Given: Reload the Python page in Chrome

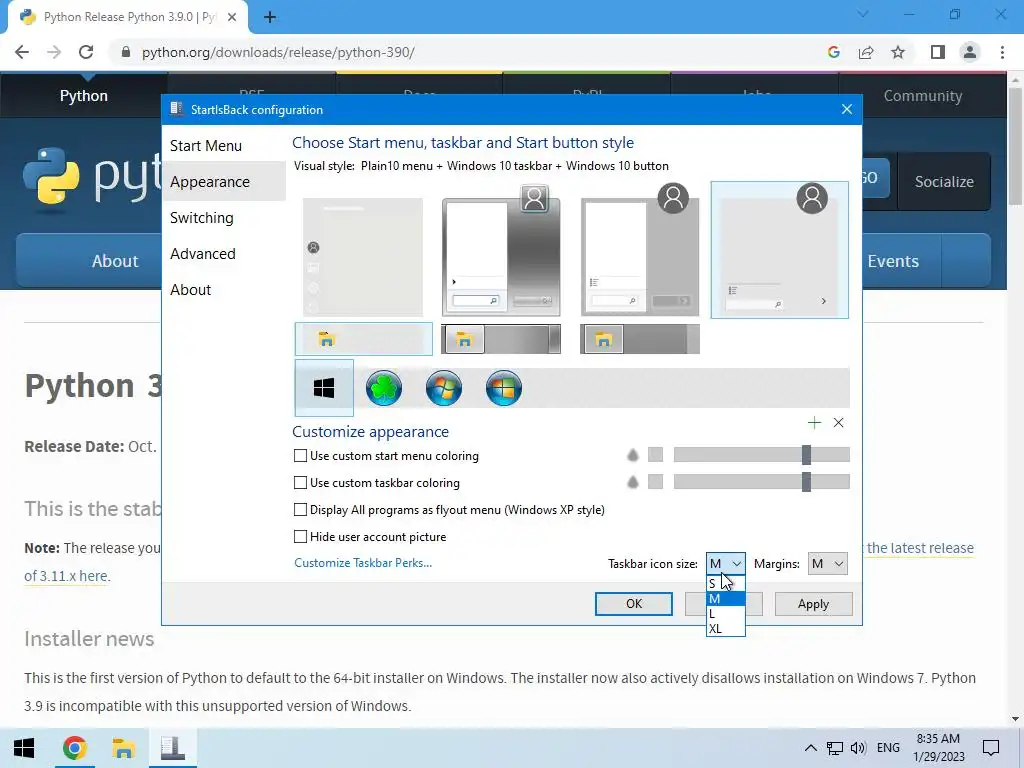Looking at the screenshot, I should (86, 52).
